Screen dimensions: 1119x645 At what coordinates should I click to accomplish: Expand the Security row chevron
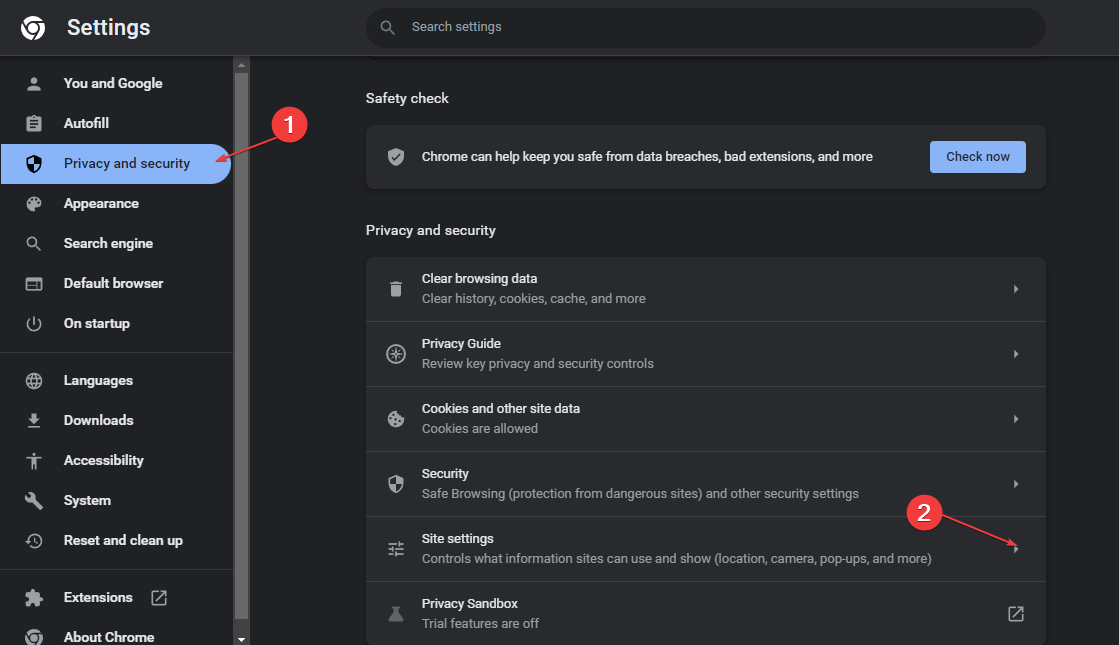click(x=1016, y=484)
